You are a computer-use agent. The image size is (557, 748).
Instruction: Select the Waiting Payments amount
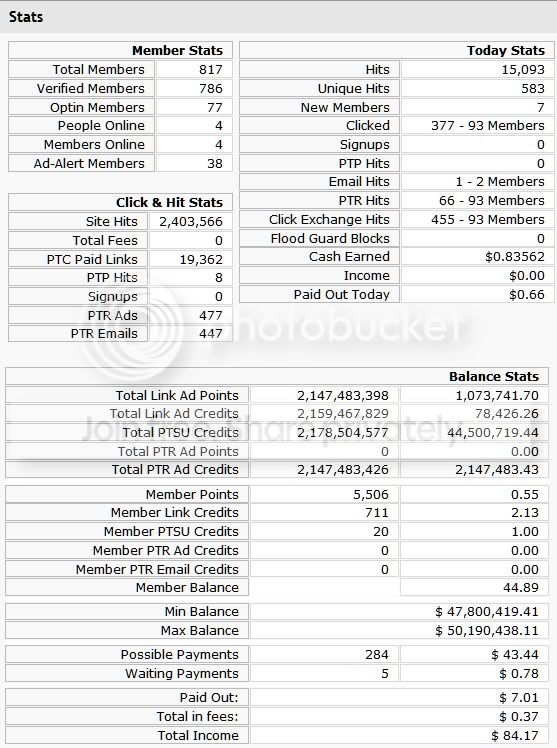coord(519,673)
